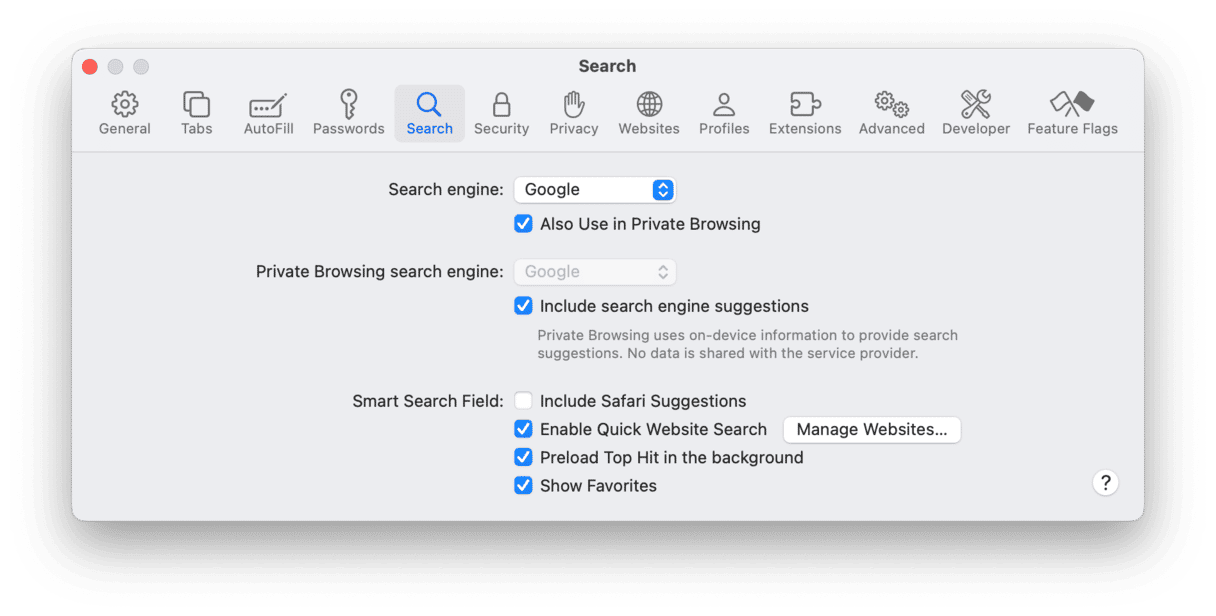
Task: Open the Privacy hand icon
Action: click(x=573, y=105)
